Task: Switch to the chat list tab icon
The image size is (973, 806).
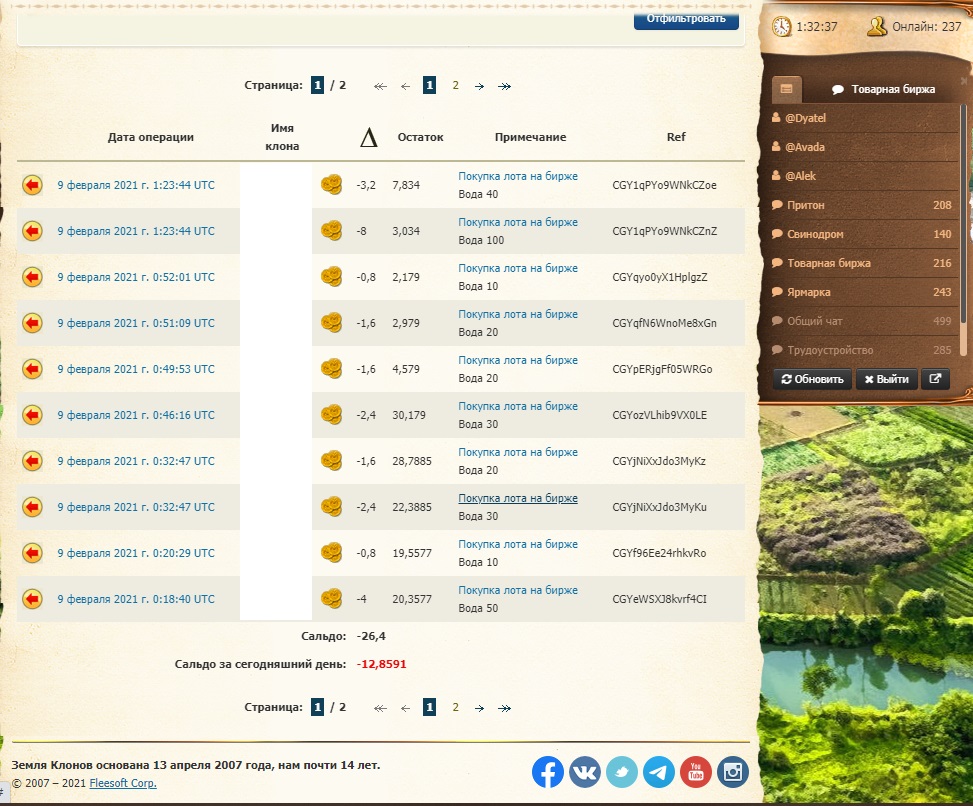Action: coord(787,89)
